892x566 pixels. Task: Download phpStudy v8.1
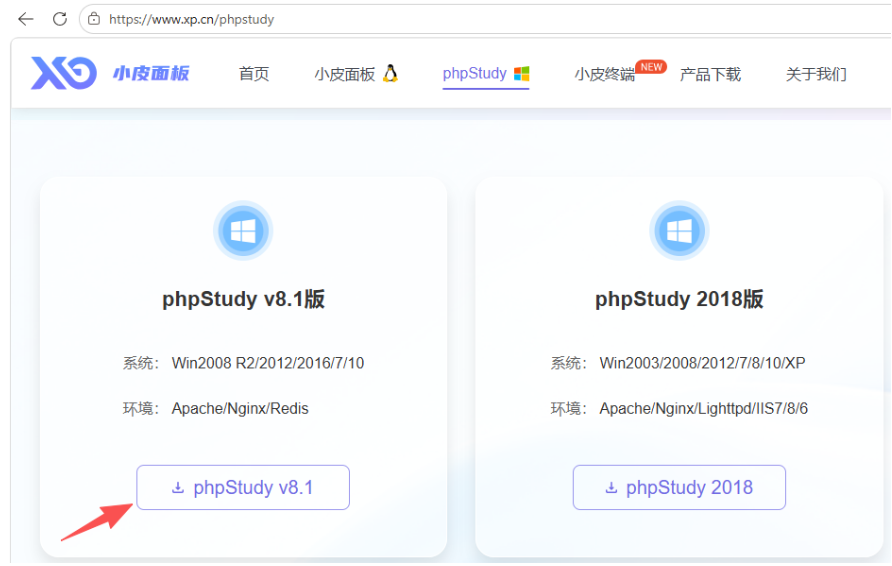click(x=243, y=487)
